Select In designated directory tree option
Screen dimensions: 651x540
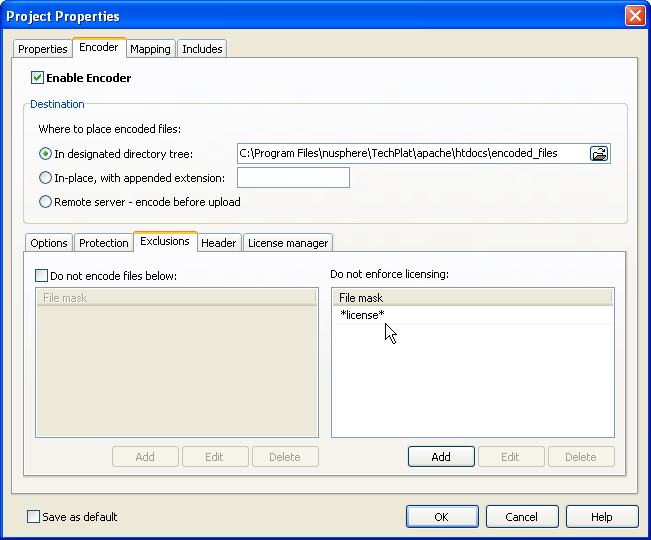point(45,154)
